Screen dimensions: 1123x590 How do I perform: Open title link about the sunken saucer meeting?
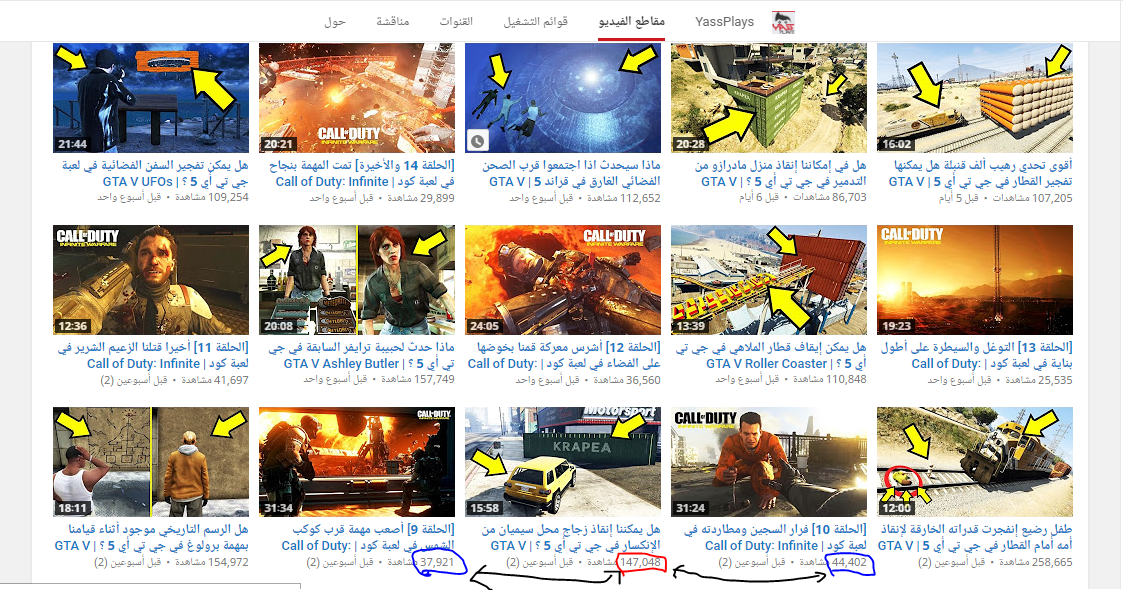(x=571, y=173)
